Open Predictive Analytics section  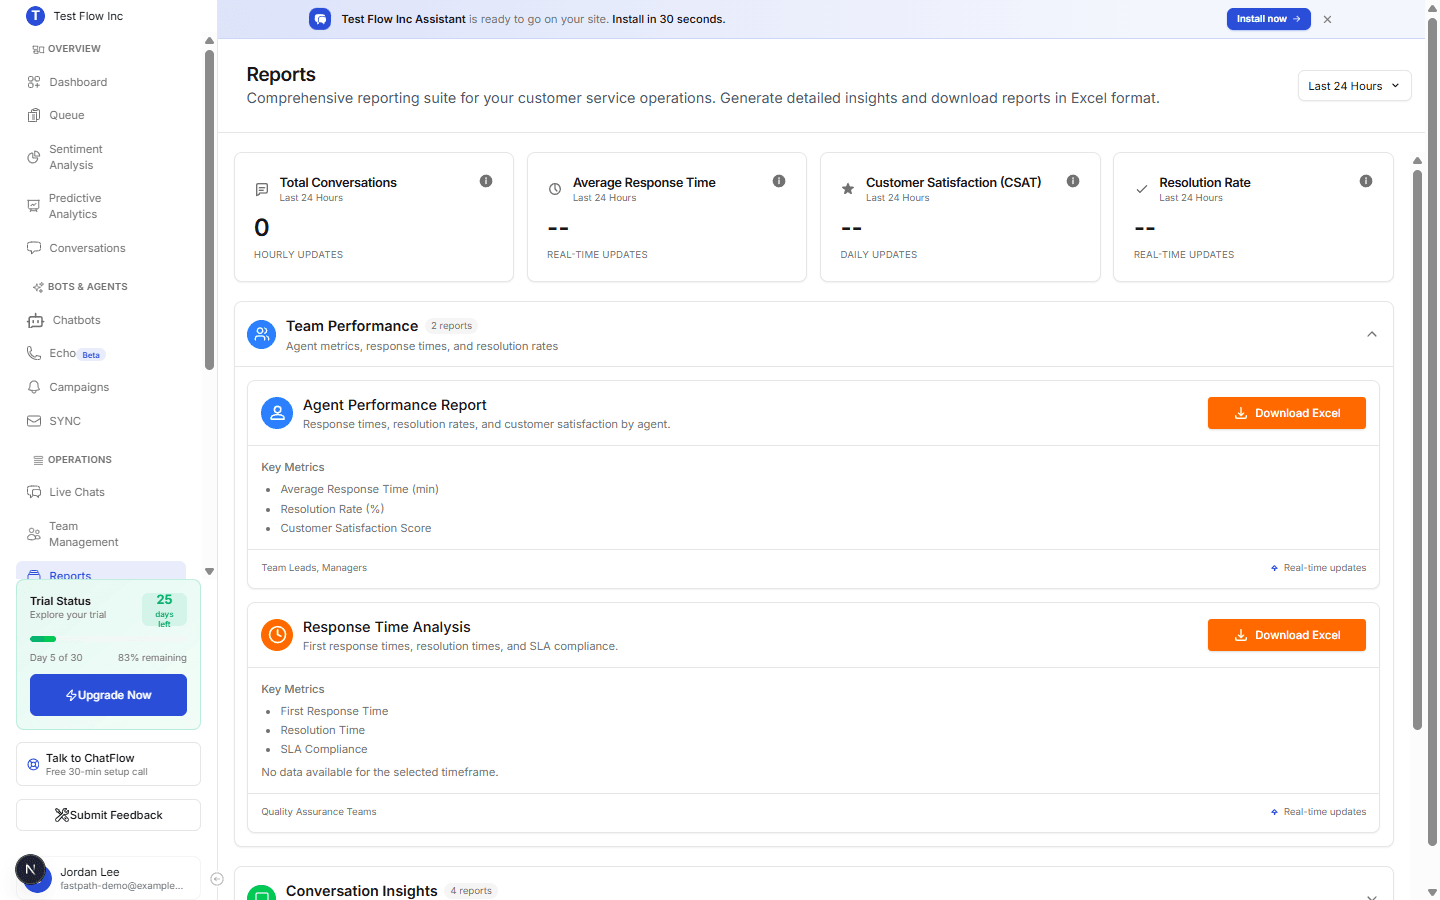(101, 206)
